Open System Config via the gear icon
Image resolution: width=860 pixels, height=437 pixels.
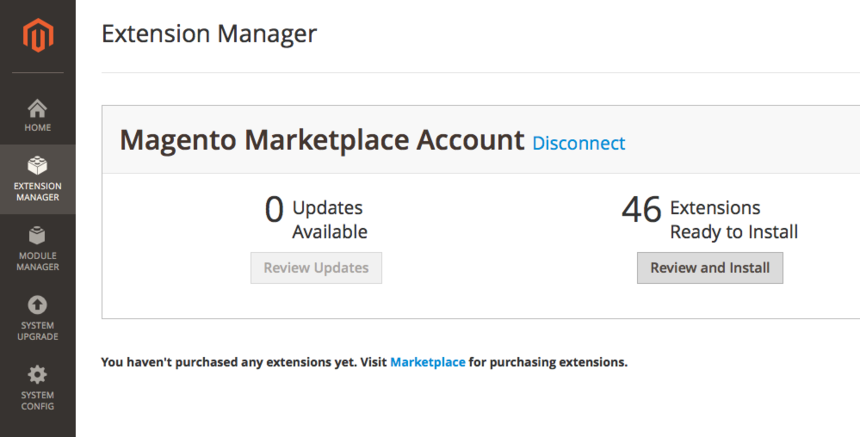click(x=37, y=375)
